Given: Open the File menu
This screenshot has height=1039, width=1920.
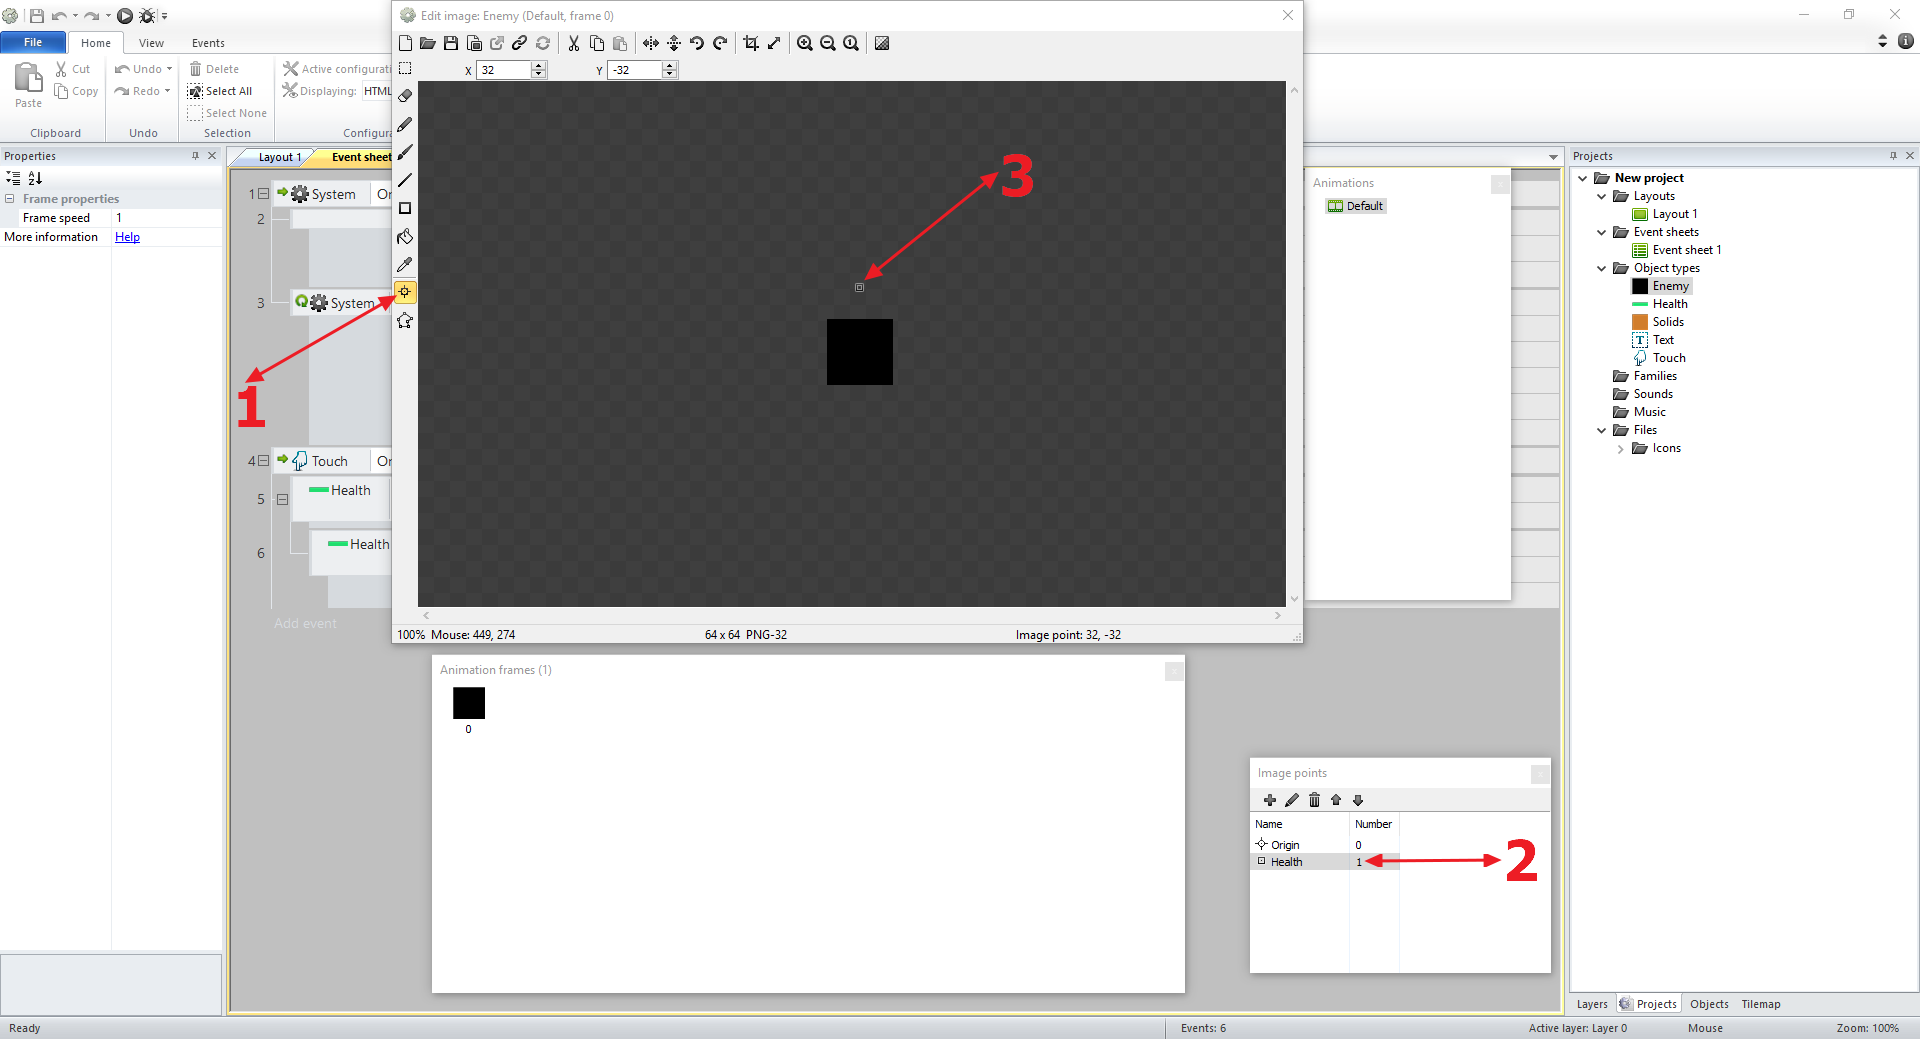Looking at the screenshot, I should 33,42.
